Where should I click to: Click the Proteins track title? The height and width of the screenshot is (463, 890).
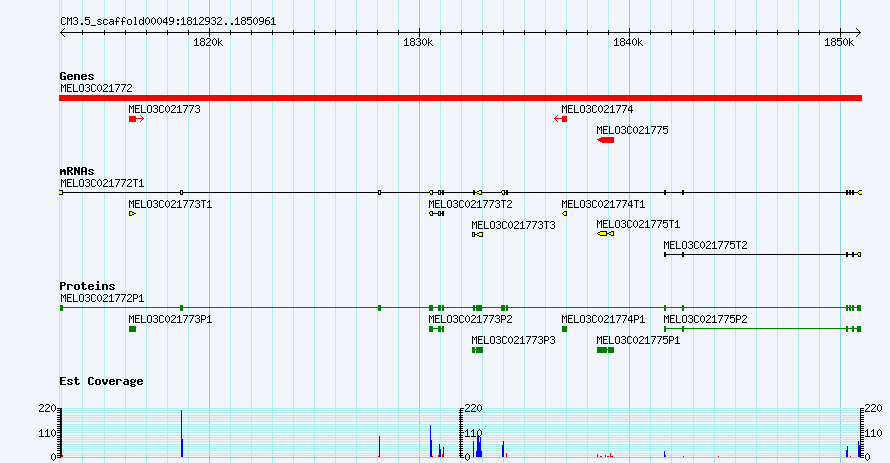coord(87,286)
